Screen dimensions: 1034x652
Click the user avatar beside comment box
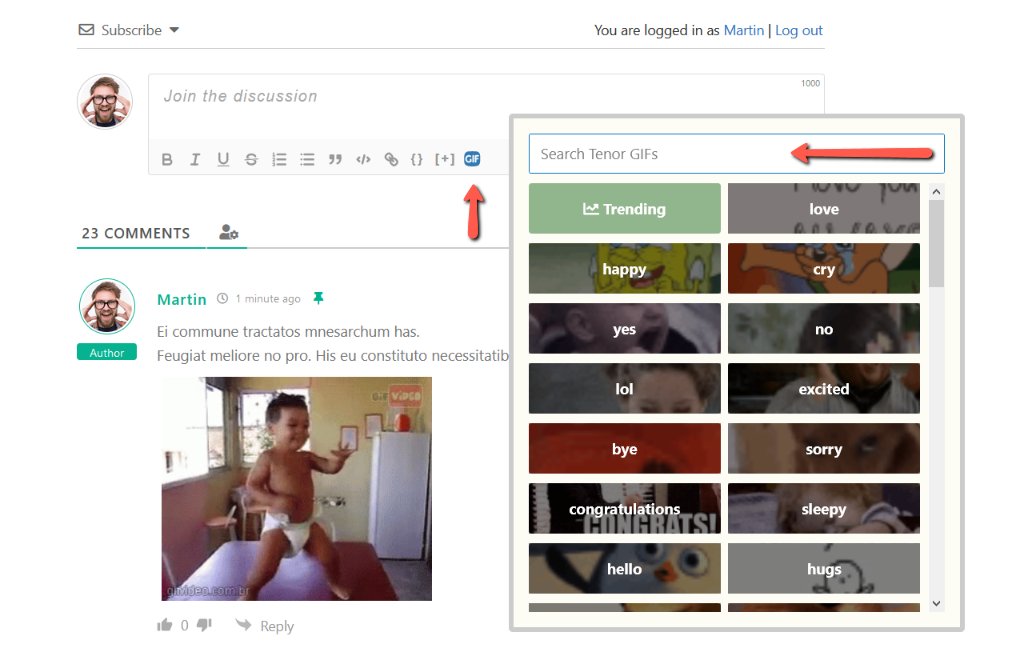[x=105, y=102]
